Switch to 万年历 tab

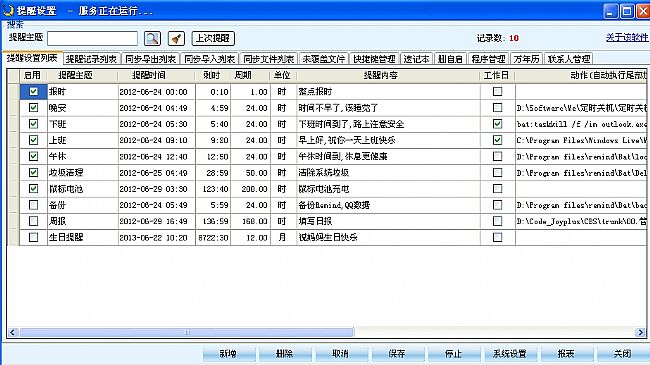coord(526,59)
